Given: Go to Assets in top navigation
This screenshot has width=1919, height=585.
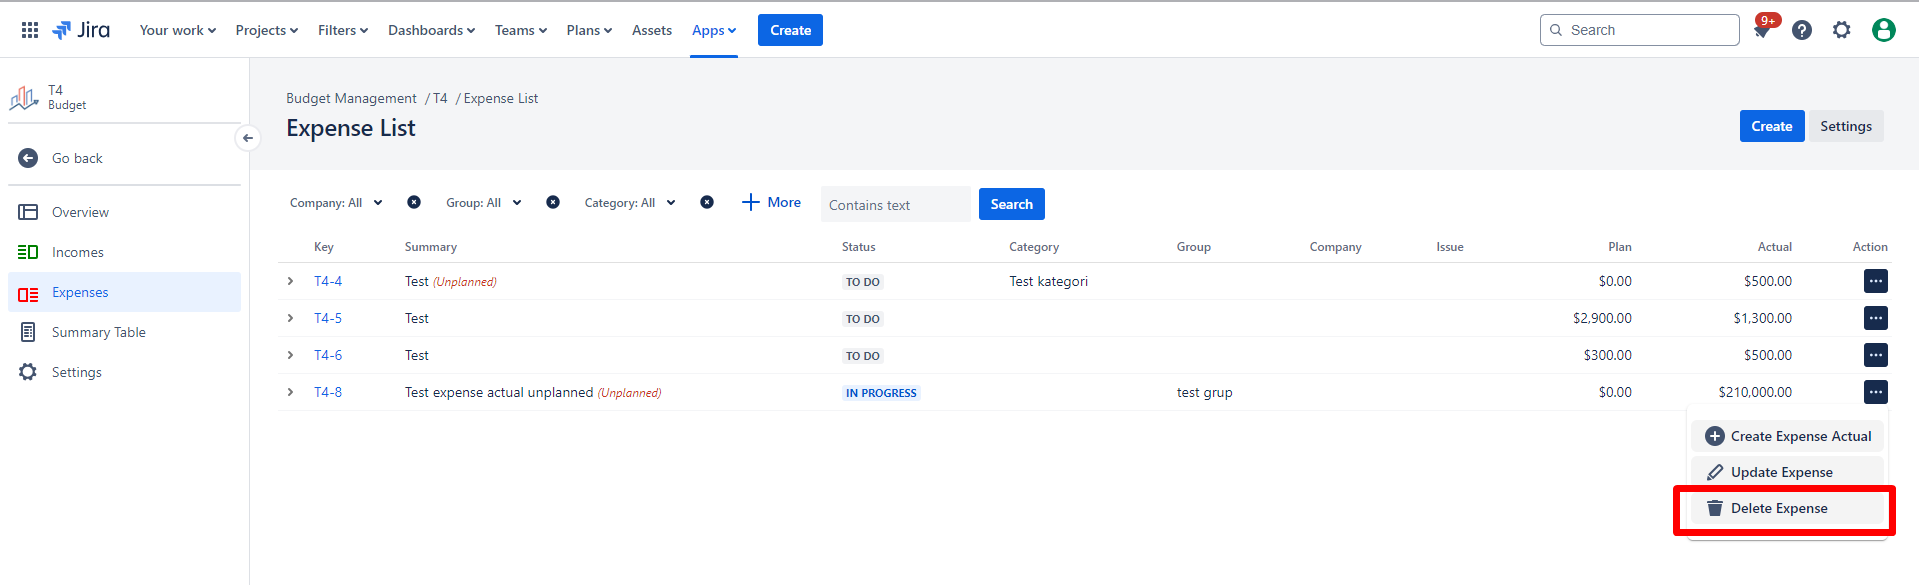Looking at the screenshot, I should point(652,30).
